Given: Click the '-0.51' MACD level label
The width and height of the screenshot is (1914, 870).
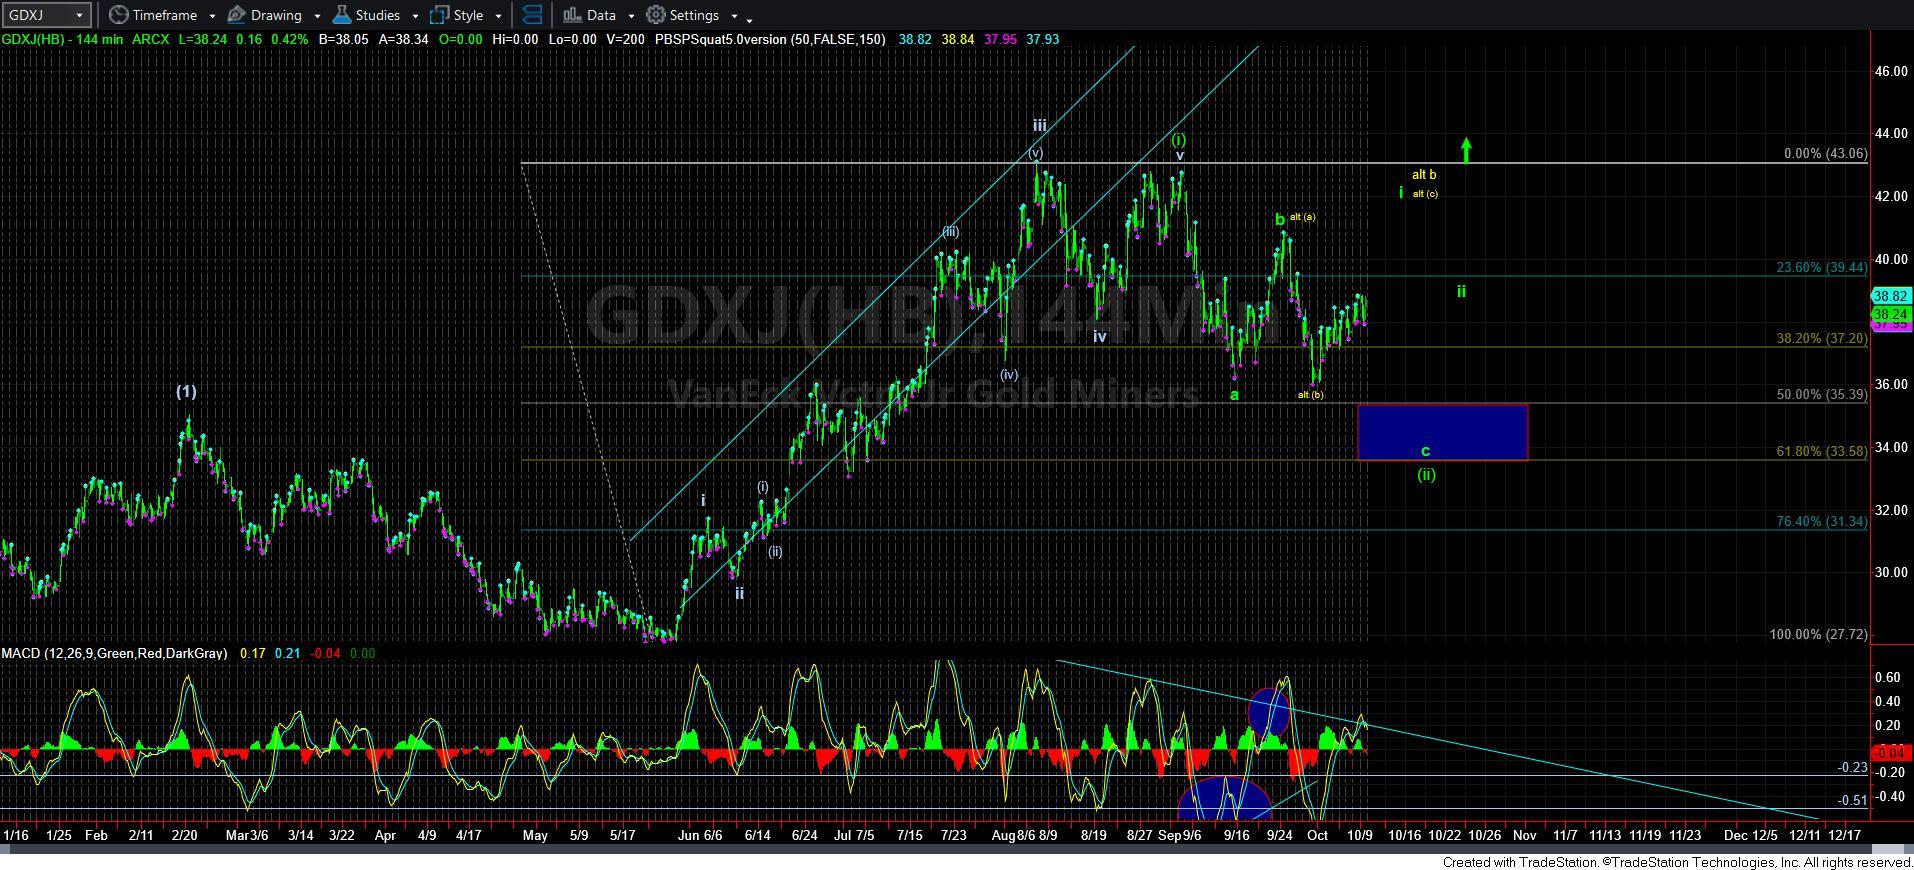Looking at the screenshot, I should pyautogui.click(x=1852, y=801).
